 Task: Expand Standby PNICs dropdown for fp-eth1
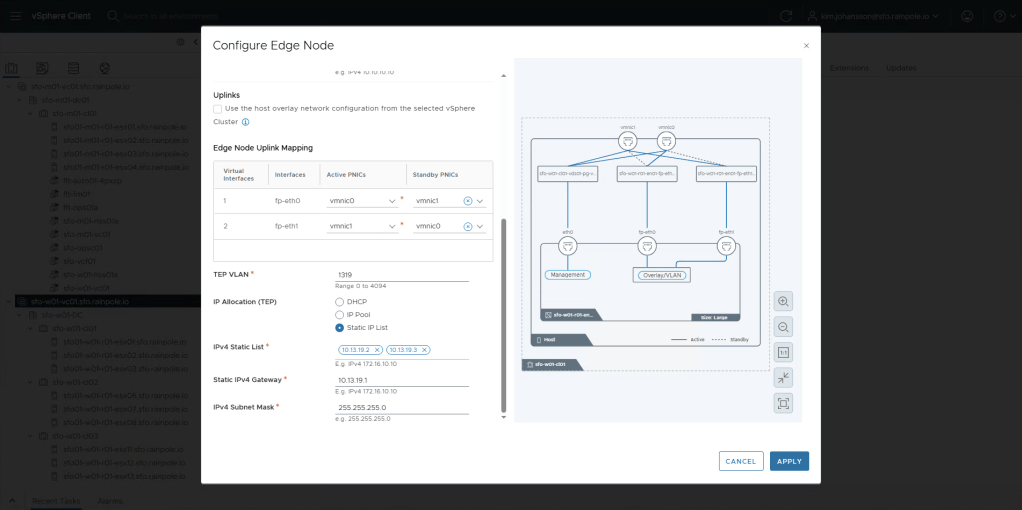click(x=480, y=227)
